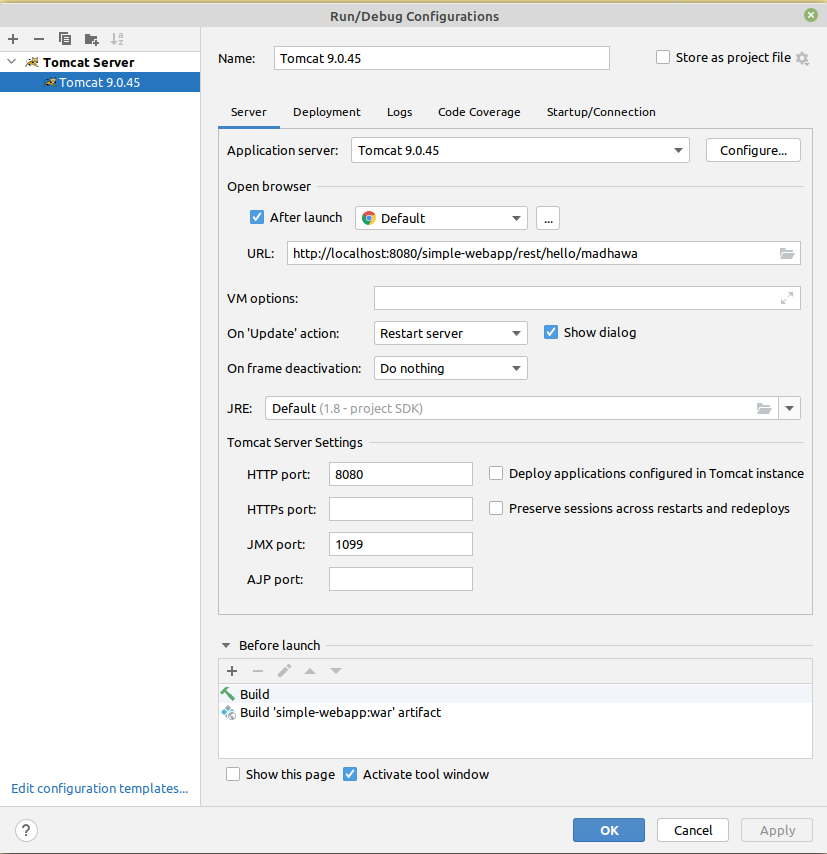
Task: Toggle the Show dialog checkbox
Action: coord(551,332)
